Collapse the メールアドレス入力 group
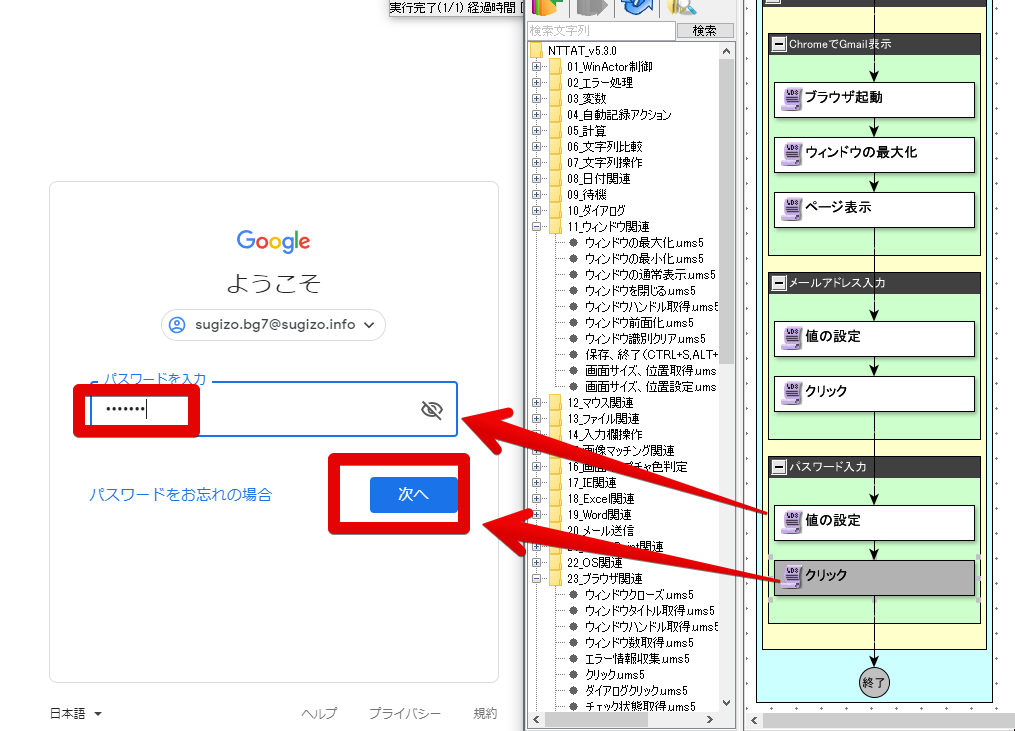The width and height of the screenshot is (1015, 731). click(x=779, y=283)
